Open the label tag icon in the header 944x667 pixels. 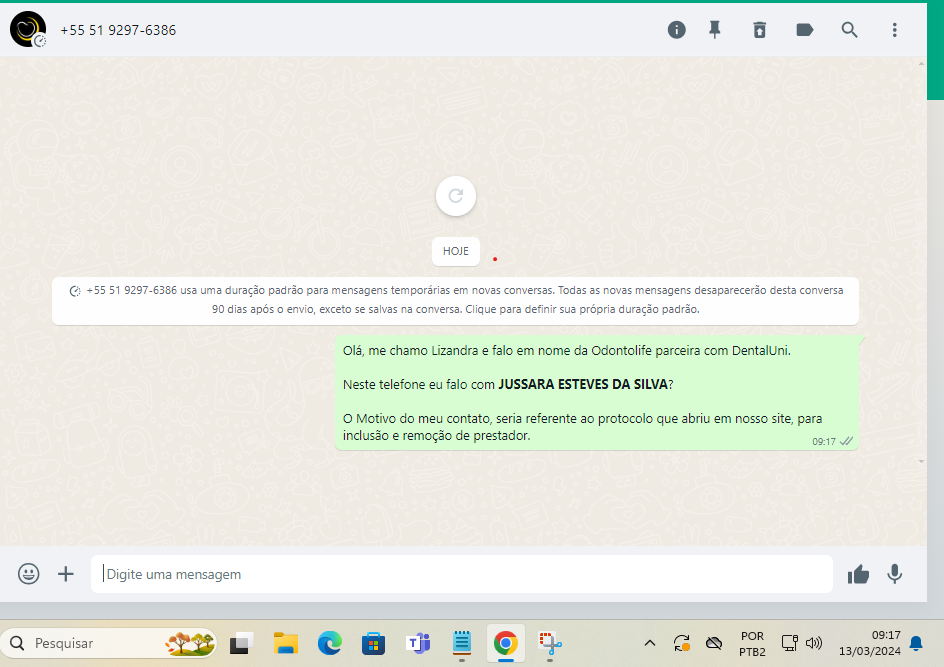pyautogui.click(x=805, y=29)
